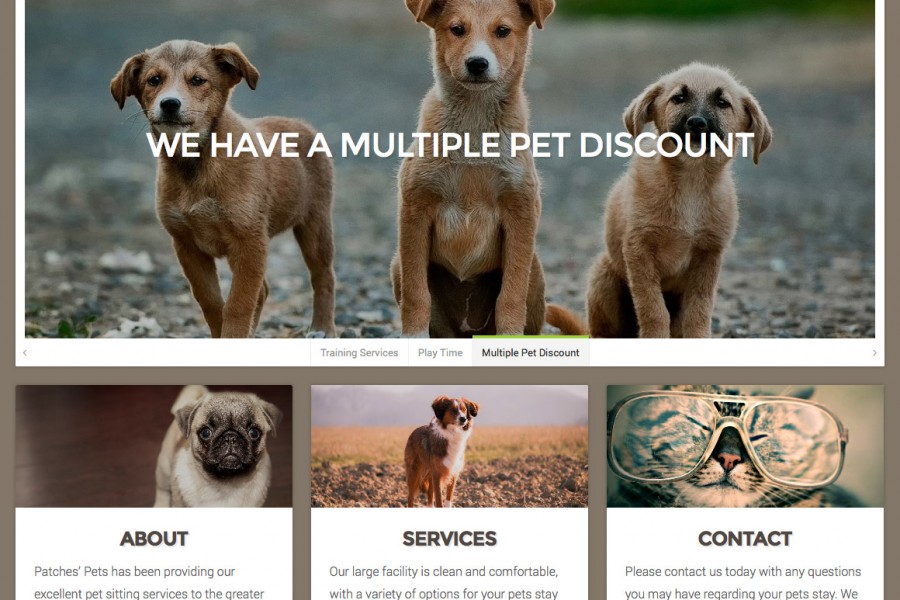Open the ABOUT heading link
This screenshot has height=600, width=900.
[x=154, y=539]
